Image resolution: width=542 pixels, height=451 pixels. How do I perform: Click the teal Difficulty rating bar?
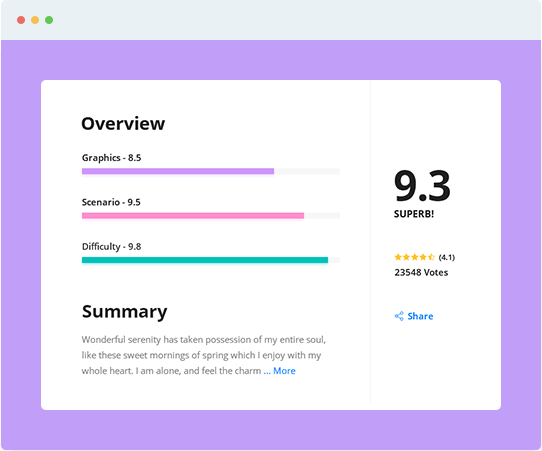pyautogui.click(x=205, y=260)
